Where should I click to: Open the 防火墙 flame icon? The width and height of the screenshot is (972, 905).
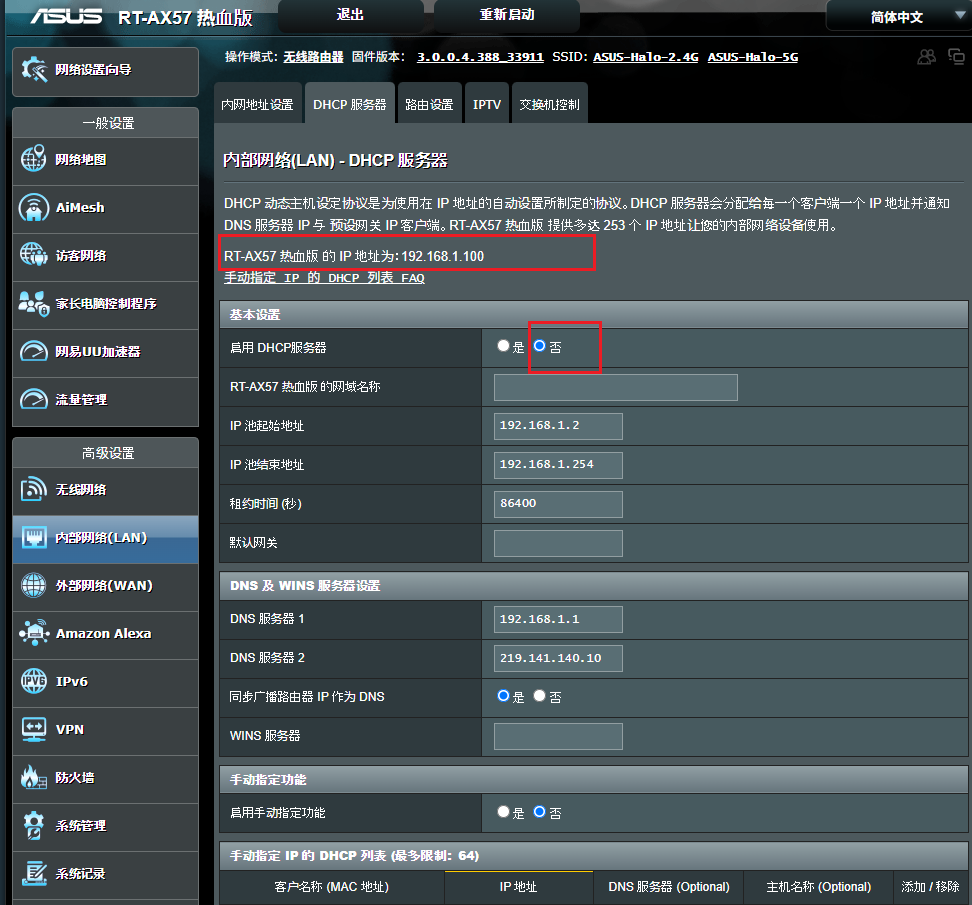[x=34, y=778]
